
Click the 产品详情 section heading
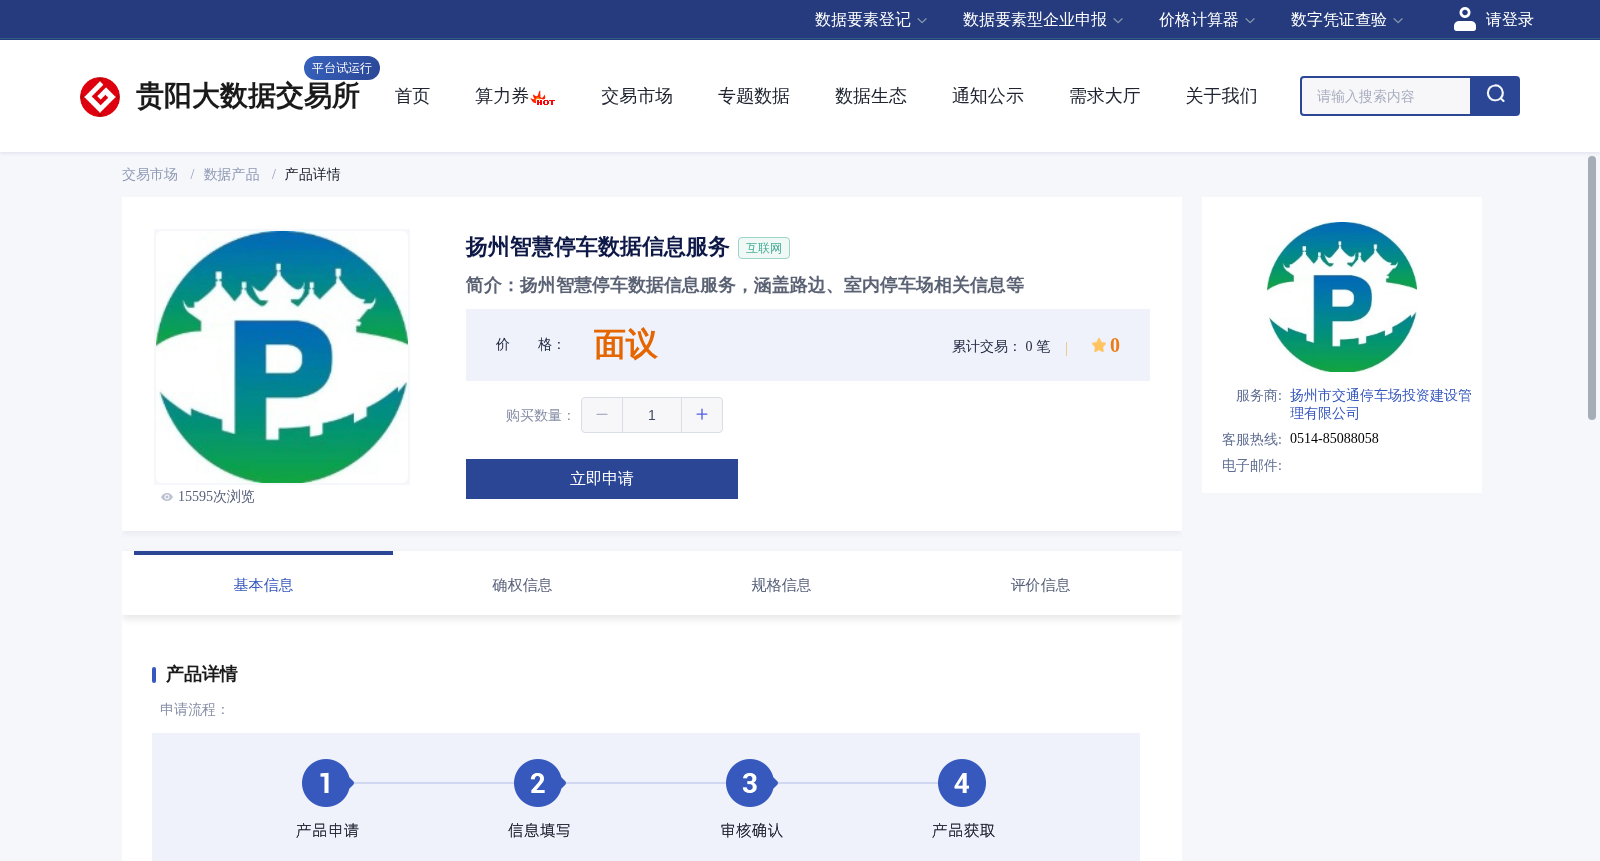pyautogui.click(x=201, y=674)
